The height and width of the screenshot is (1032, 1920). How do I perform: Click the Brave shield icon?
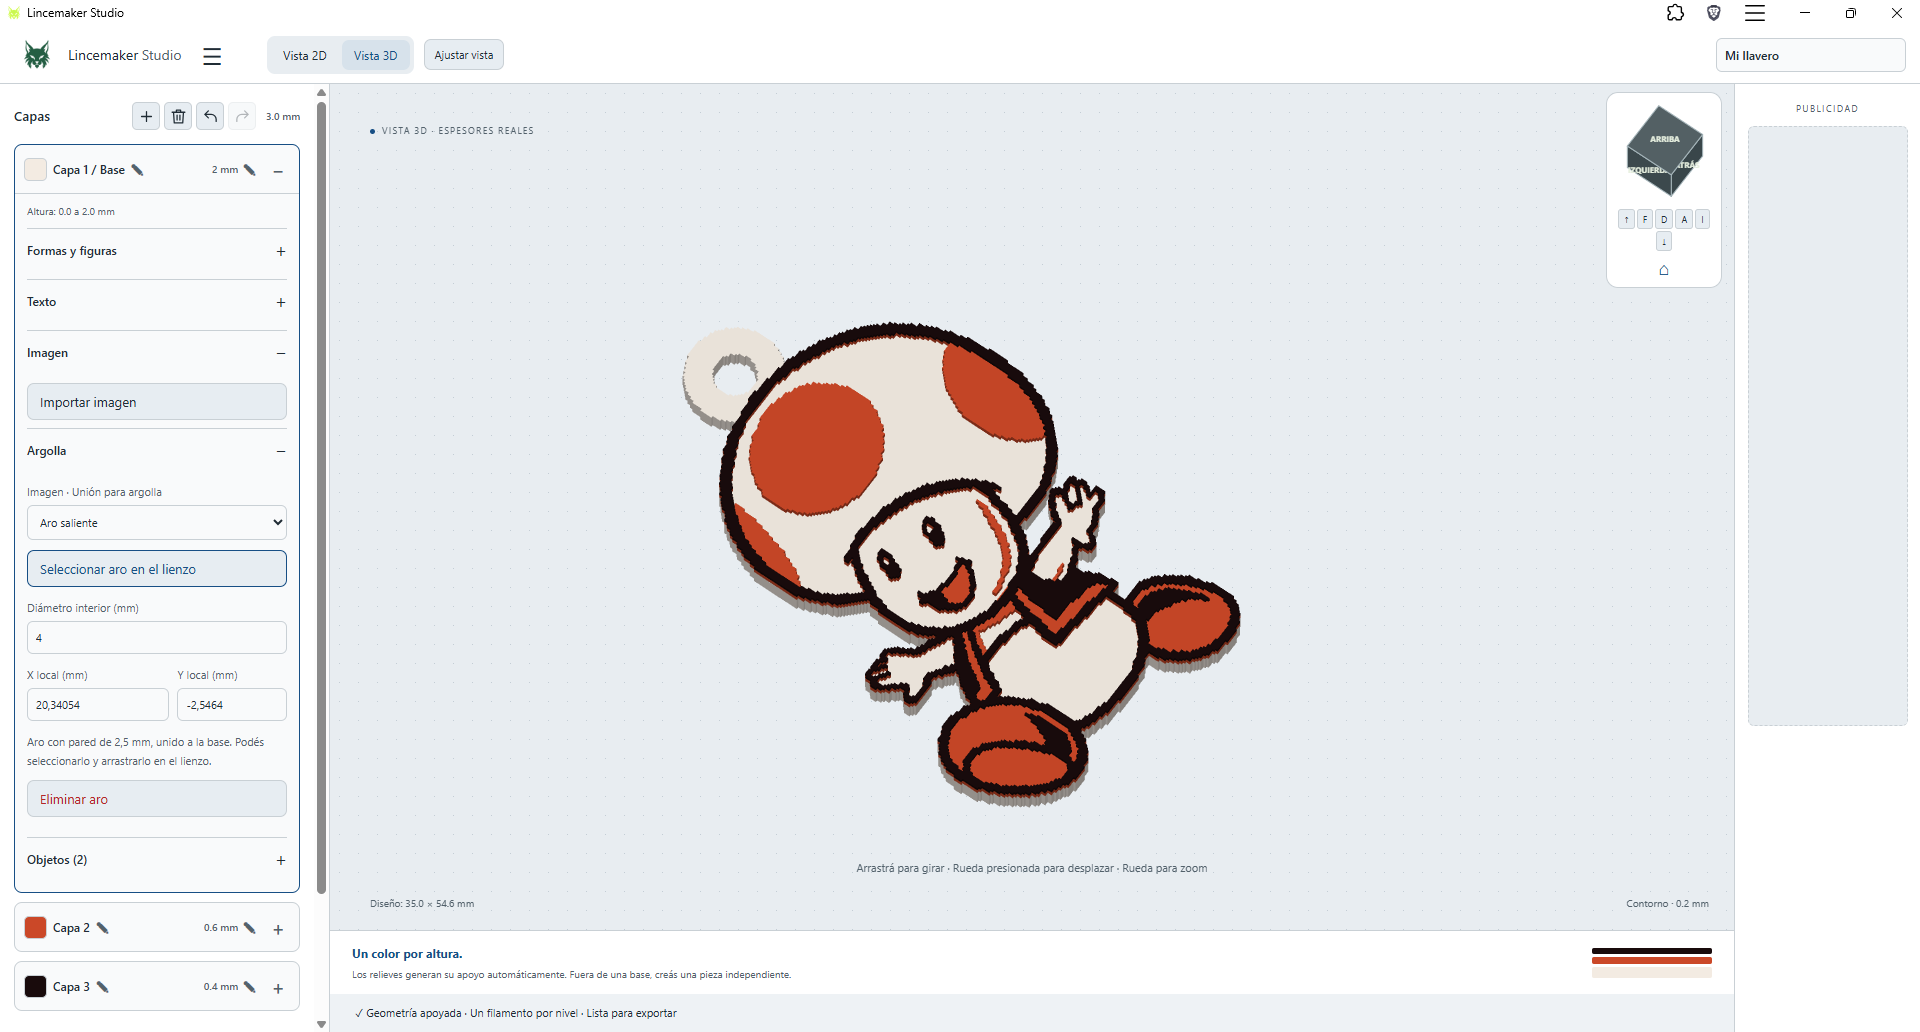click(1714, 13)
